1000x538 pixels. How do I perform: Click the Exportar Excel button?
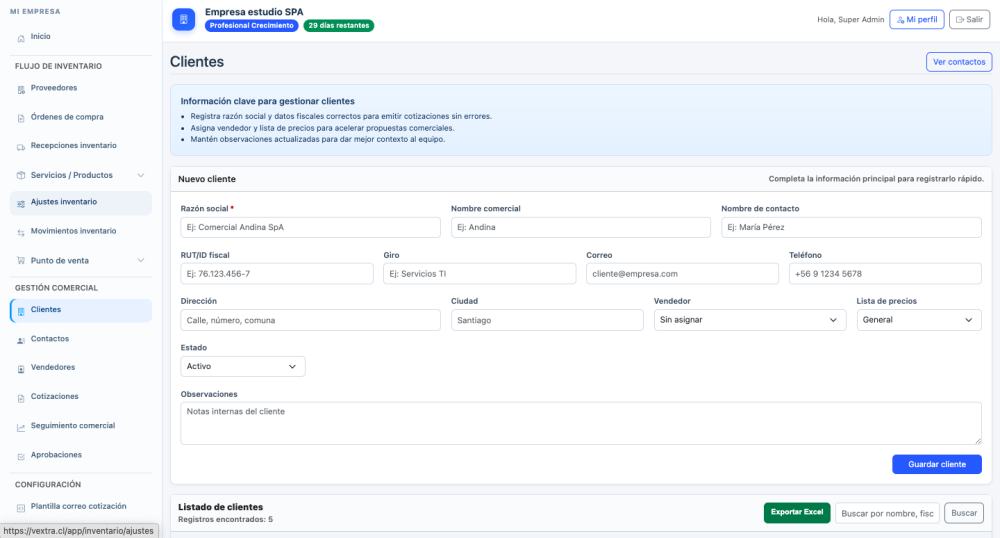pos(797,513)
